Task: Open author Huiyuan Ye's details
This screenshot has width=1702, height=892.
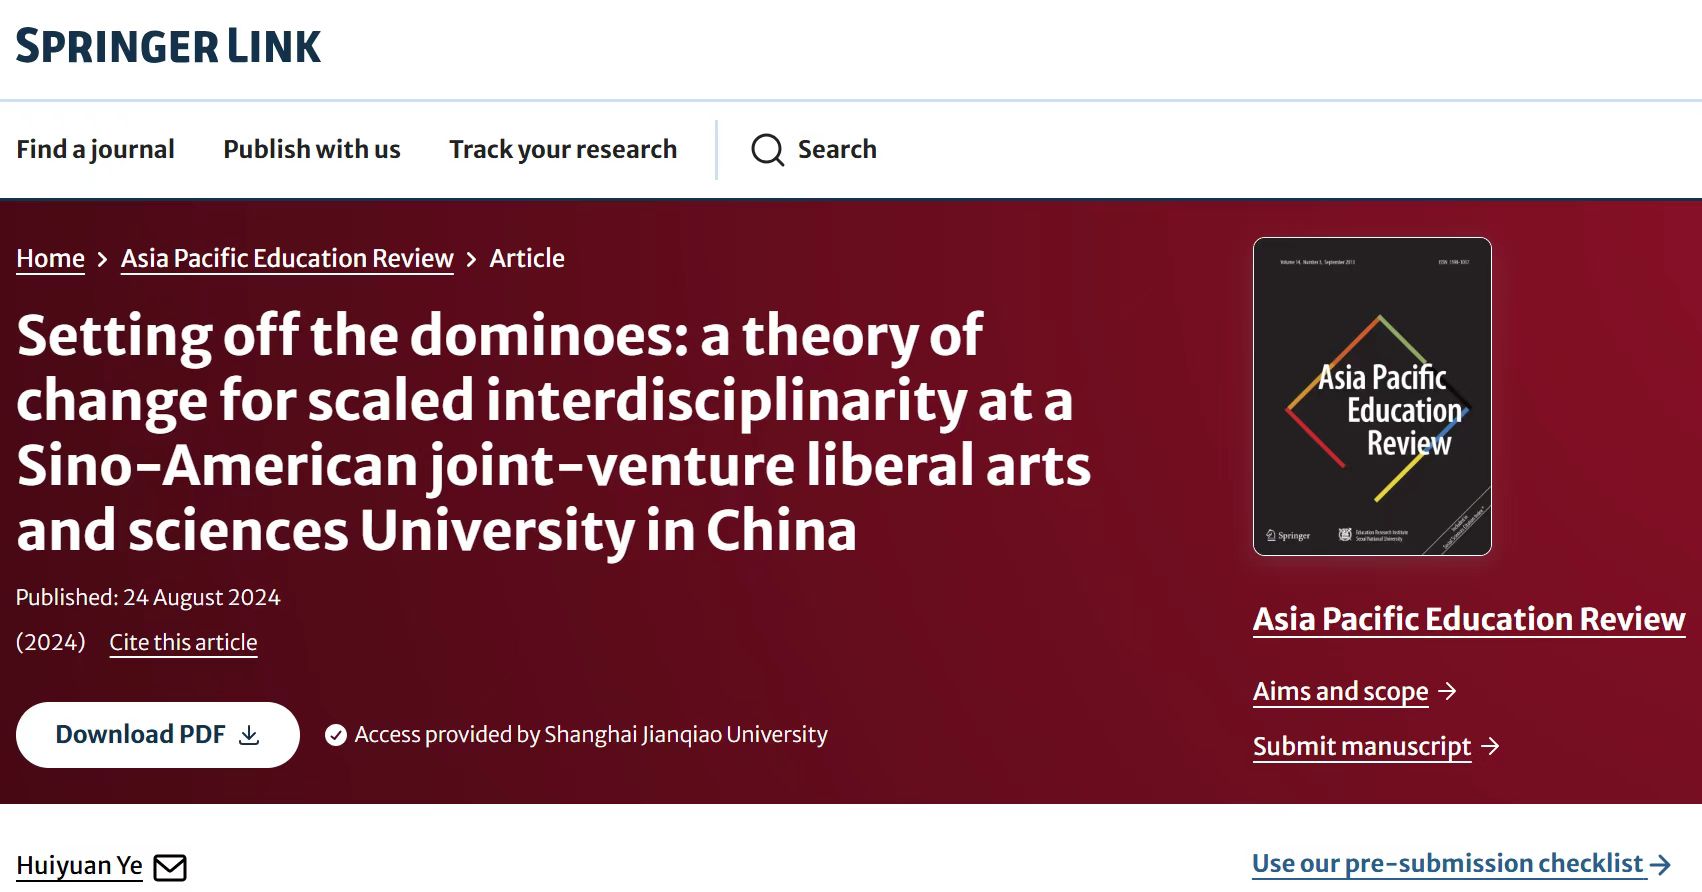Action: pos(79,865)
